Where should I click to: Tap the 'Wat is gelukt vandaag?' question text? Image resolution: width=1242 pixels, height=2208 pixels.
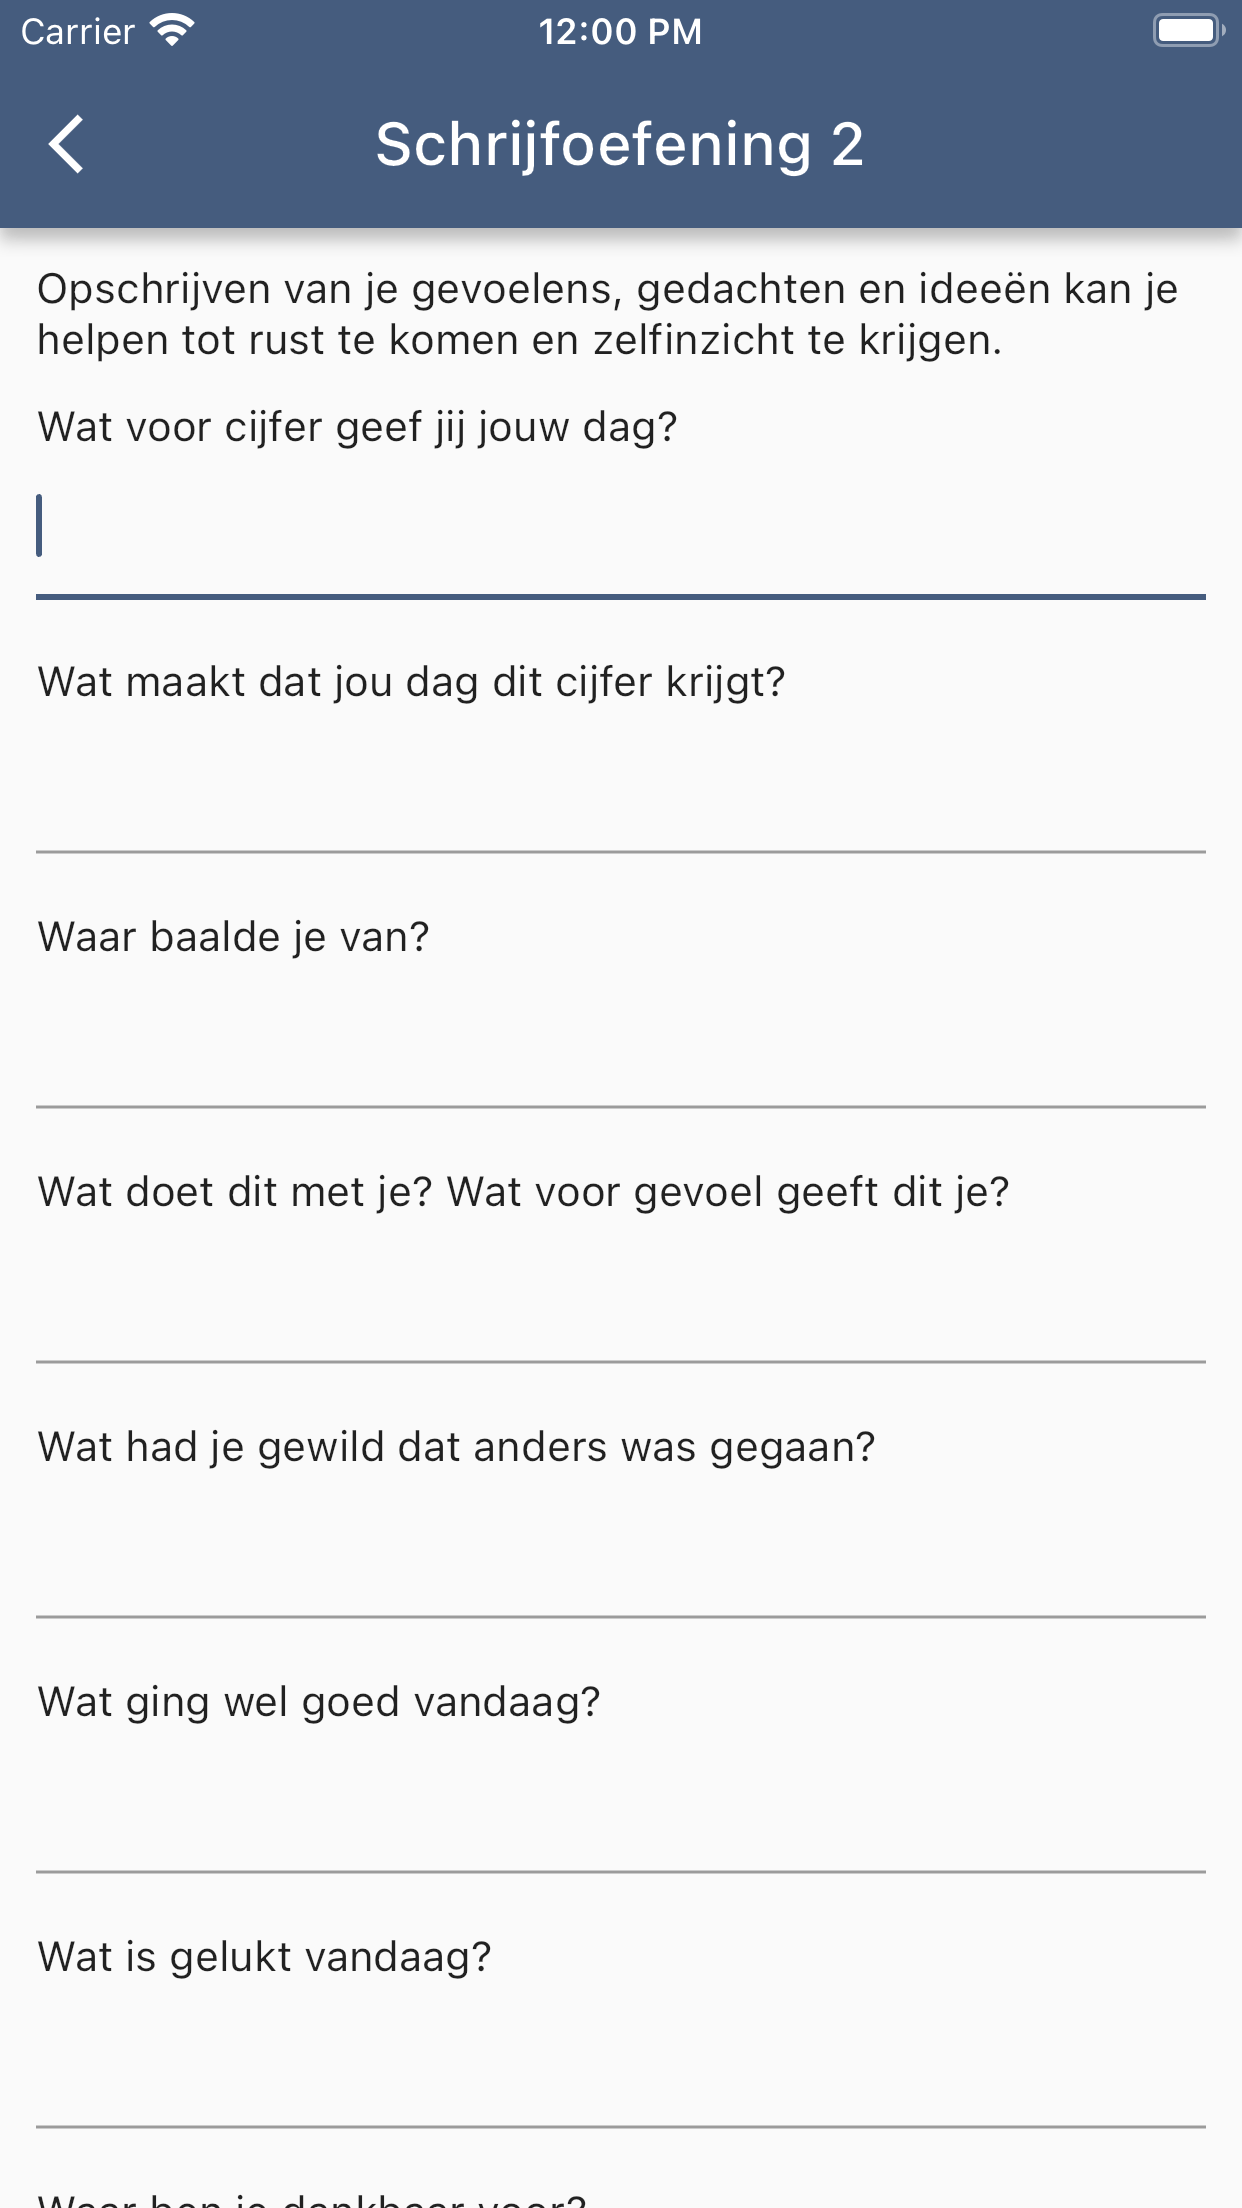point(264,1957)
